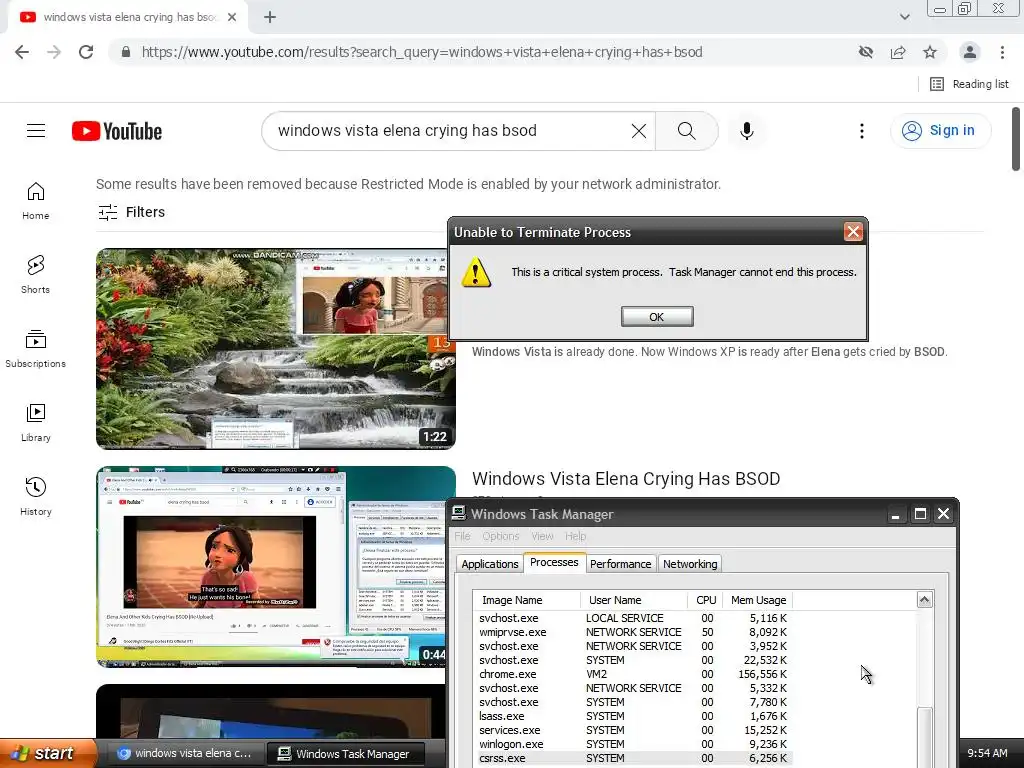Open Shorts from the sidebar
Image resolution: width=1024 pixels, height=768 pixels.
(36, 275)
